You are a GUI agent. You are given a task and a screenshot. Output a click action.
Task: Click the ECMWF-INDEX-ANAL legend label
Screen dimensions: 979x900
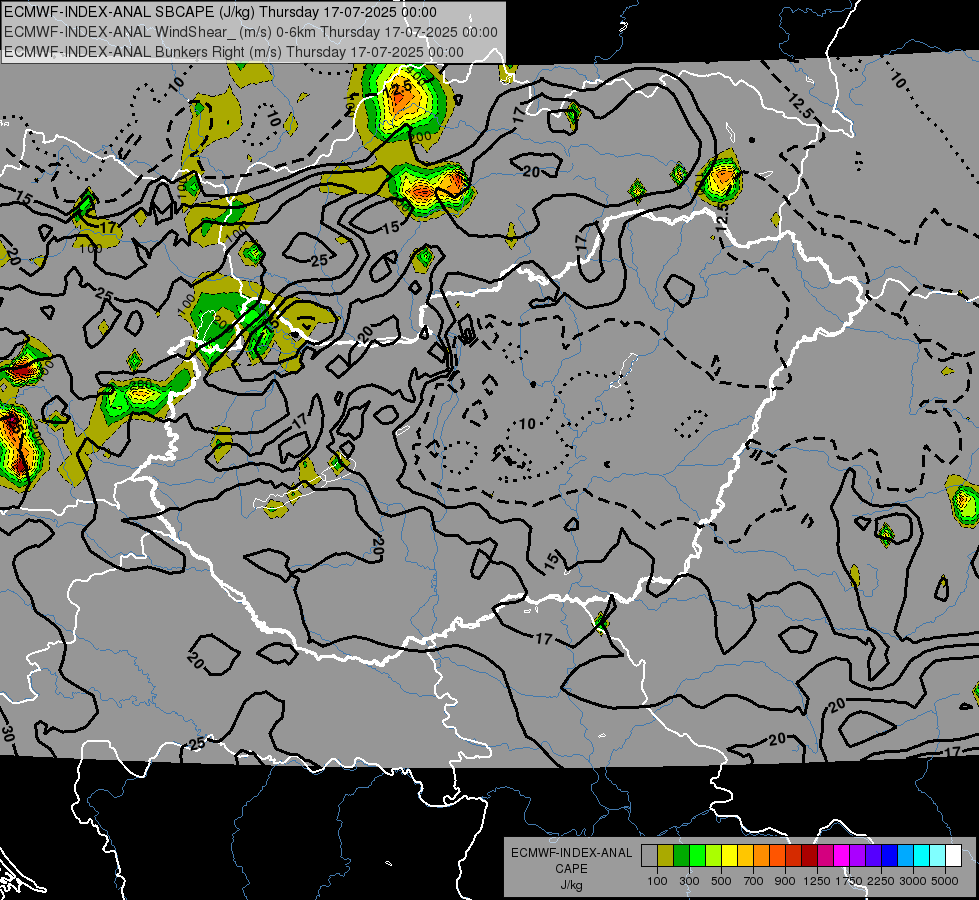point(572,853)
